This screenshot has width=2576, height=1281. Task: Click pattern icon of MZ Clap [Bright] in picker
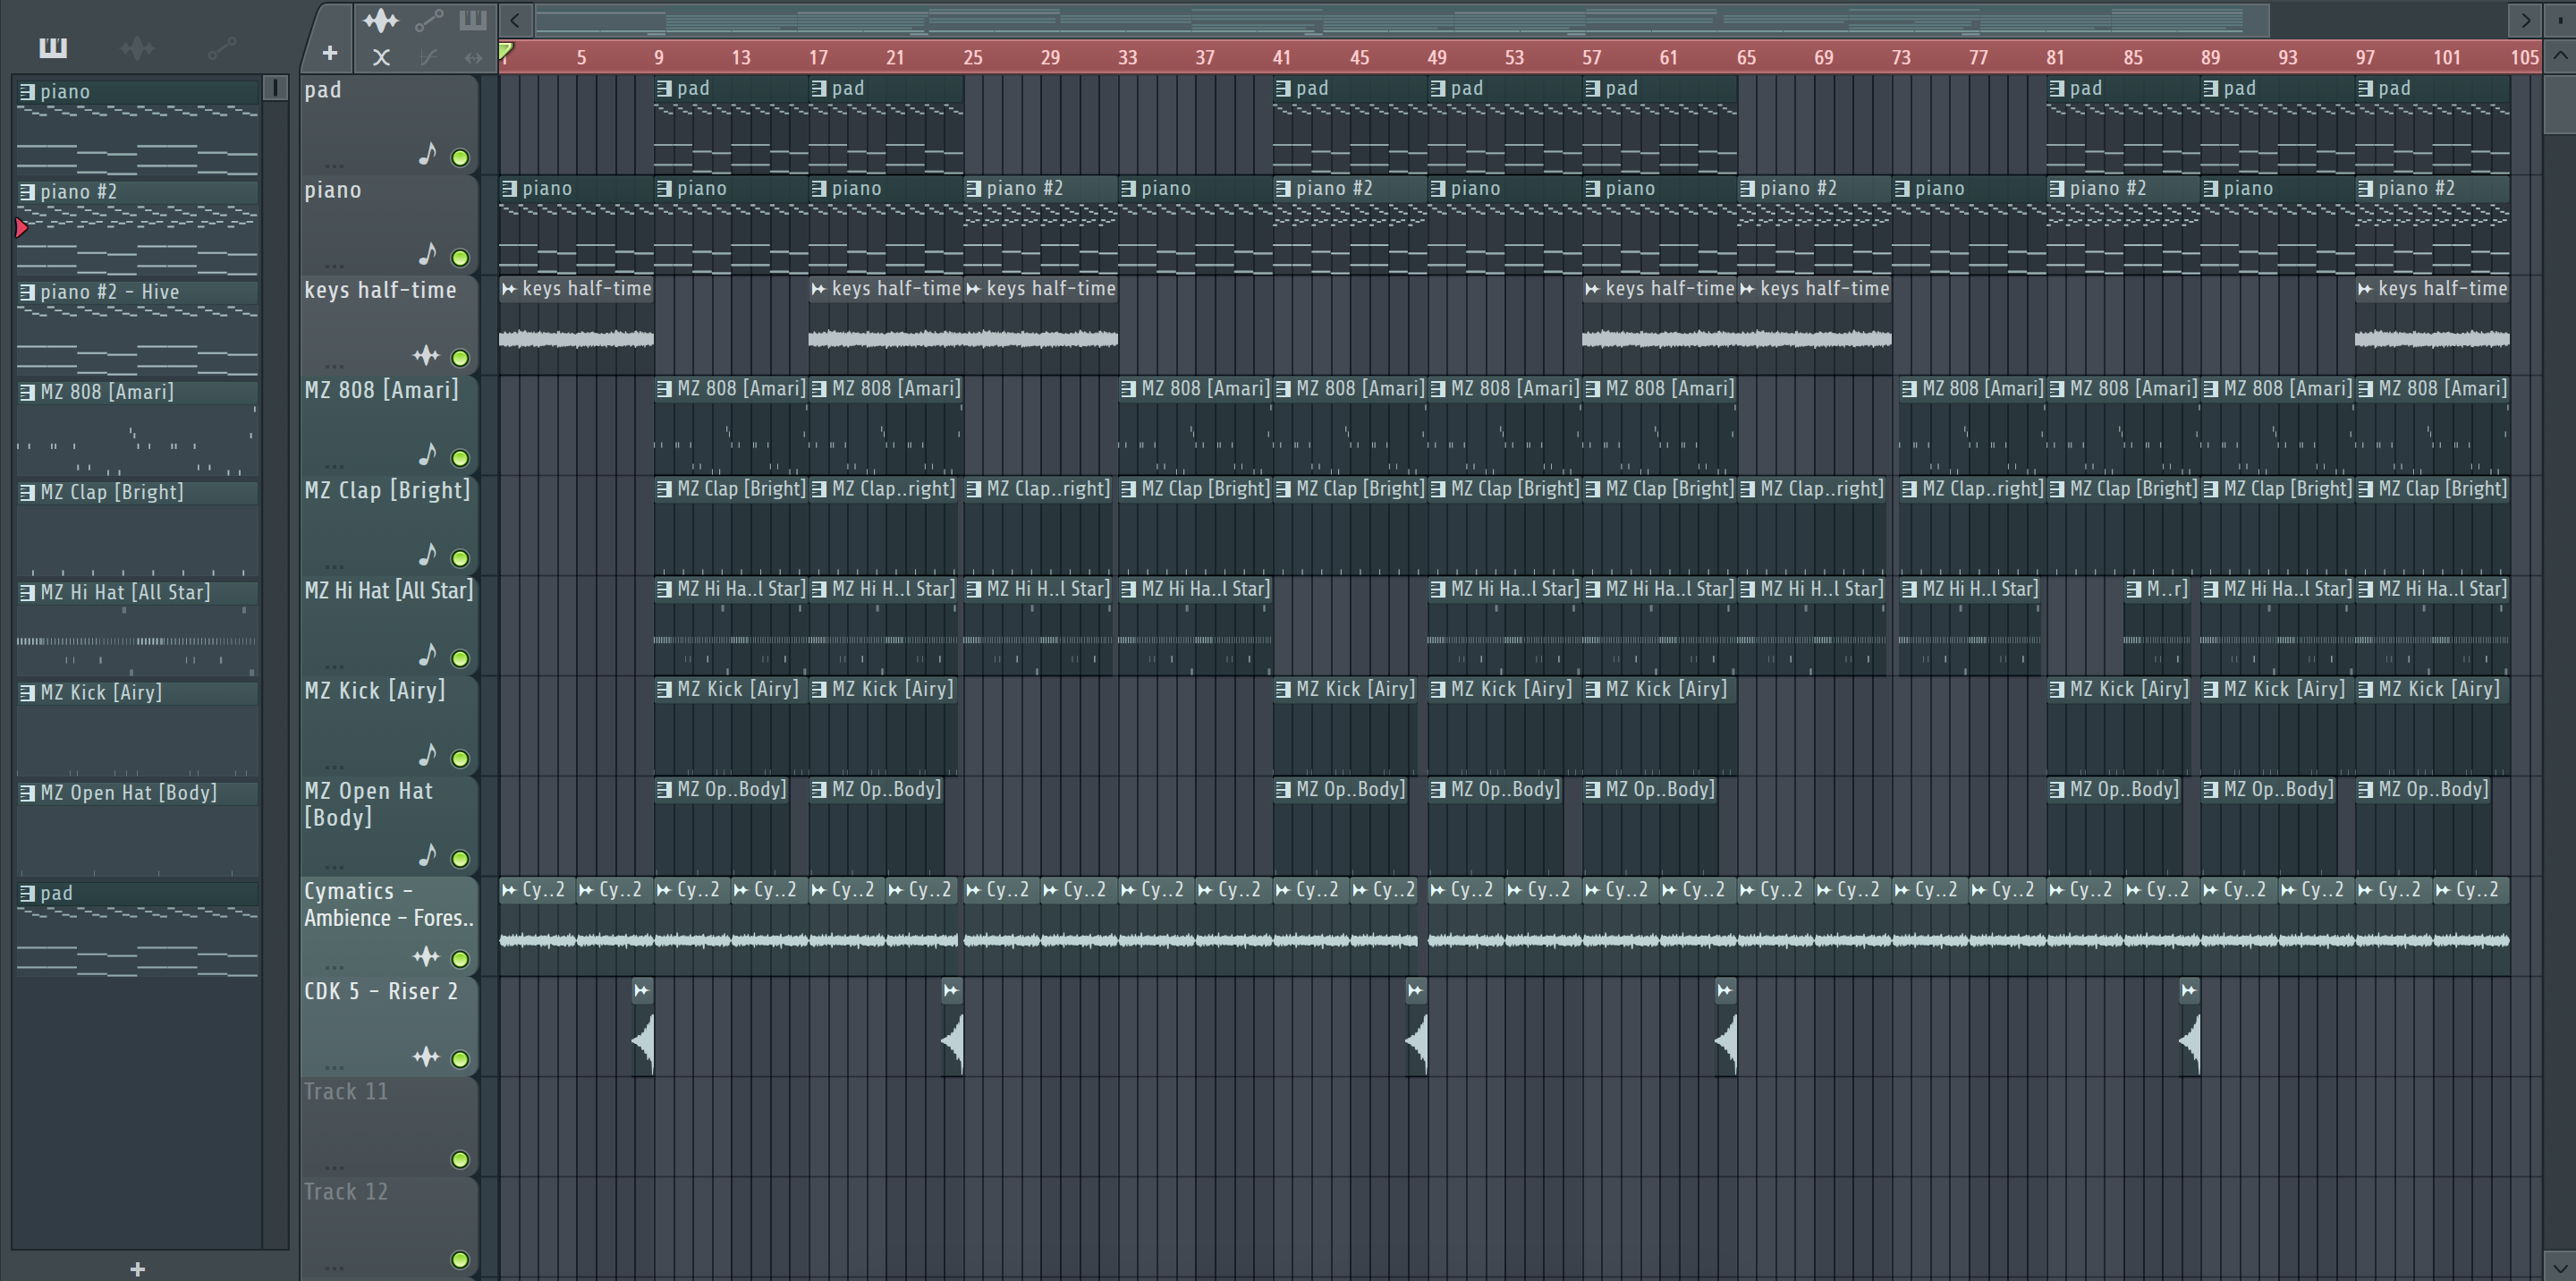28,492
